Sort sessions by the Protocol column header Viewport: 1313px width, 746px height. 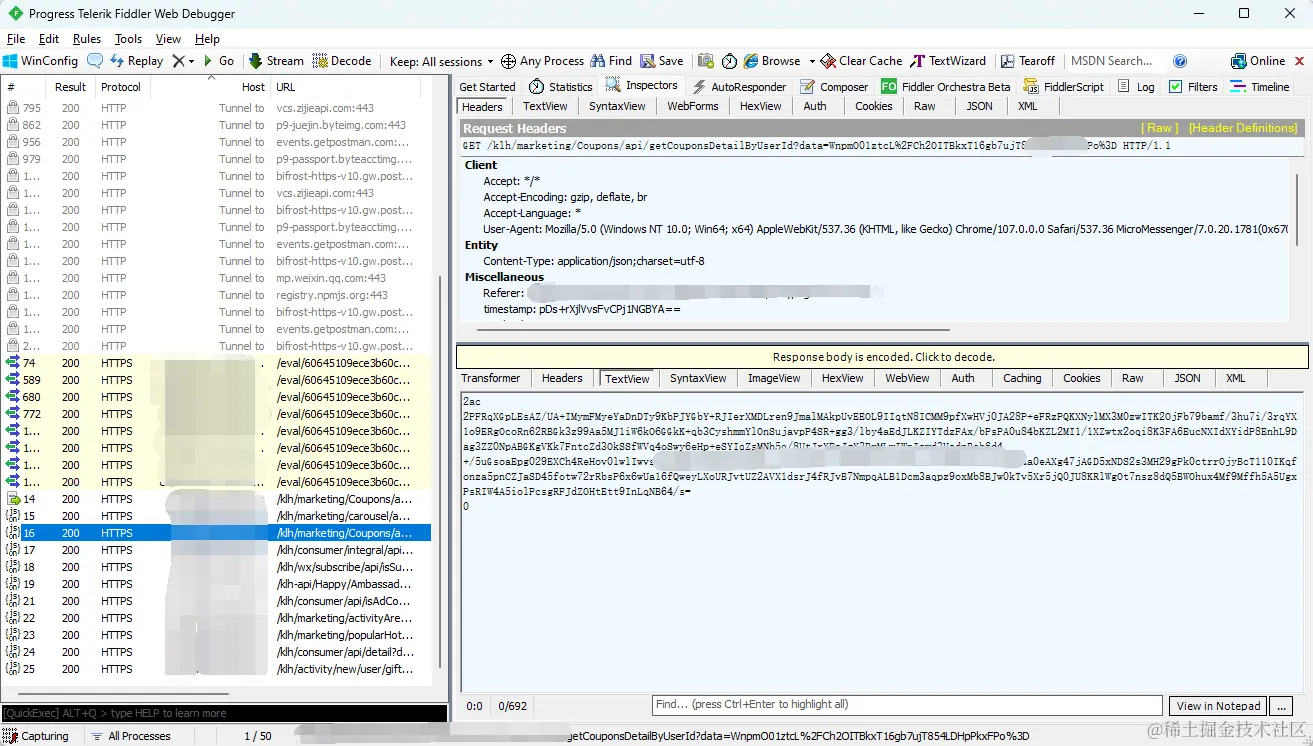[x=121, y=87]
